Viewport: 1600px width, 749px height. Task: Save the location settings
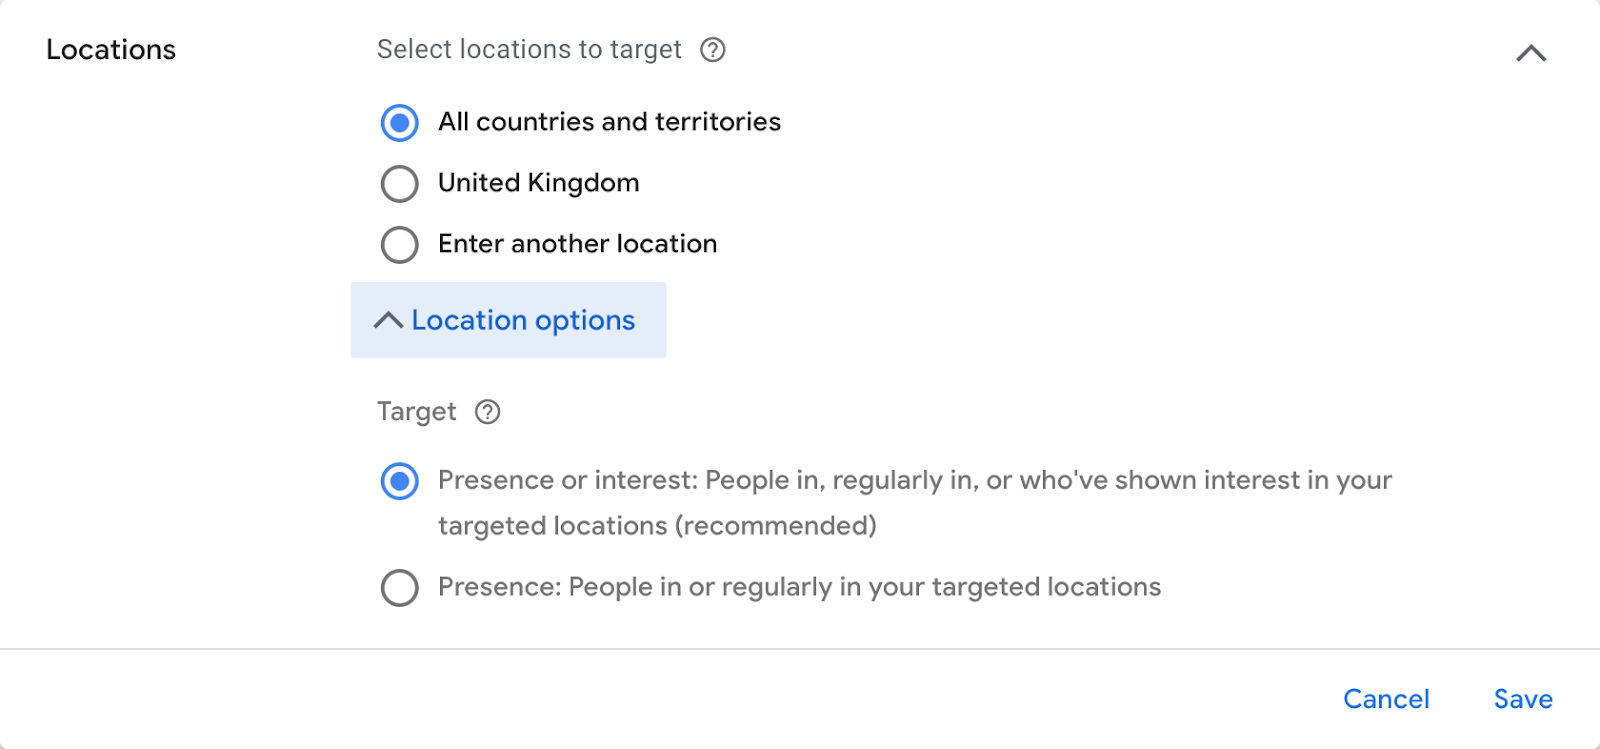(x=1523, y=699)
